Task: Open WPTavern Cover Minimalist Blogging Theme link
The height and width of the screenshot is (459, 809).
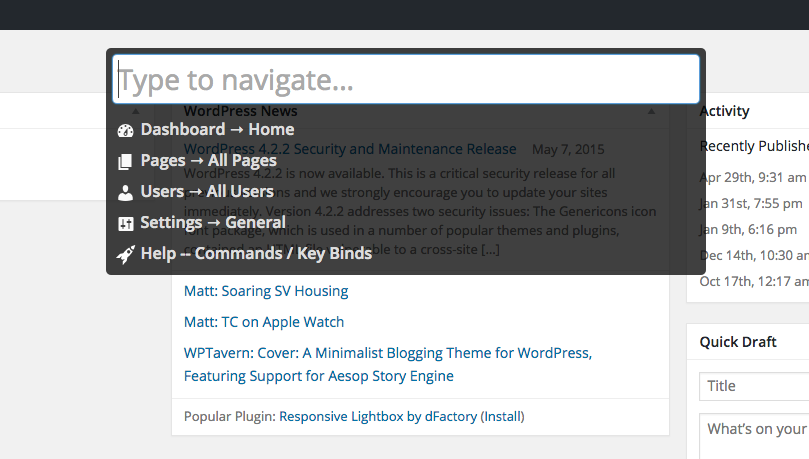Action: pyautogui.click(x=387, y=365)
